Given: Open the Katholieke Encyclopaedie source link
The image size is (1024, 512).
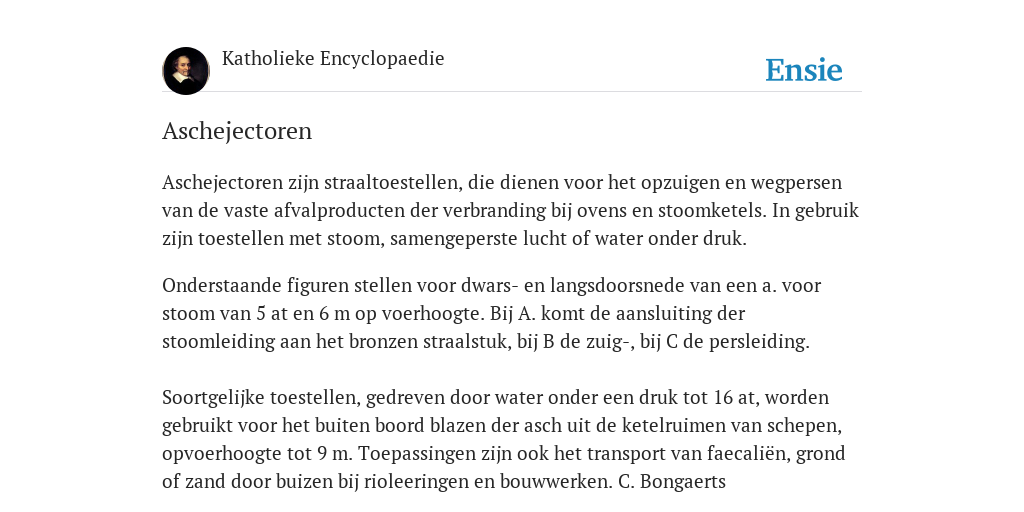Looking at the screenshot, I should coord(333,58).
